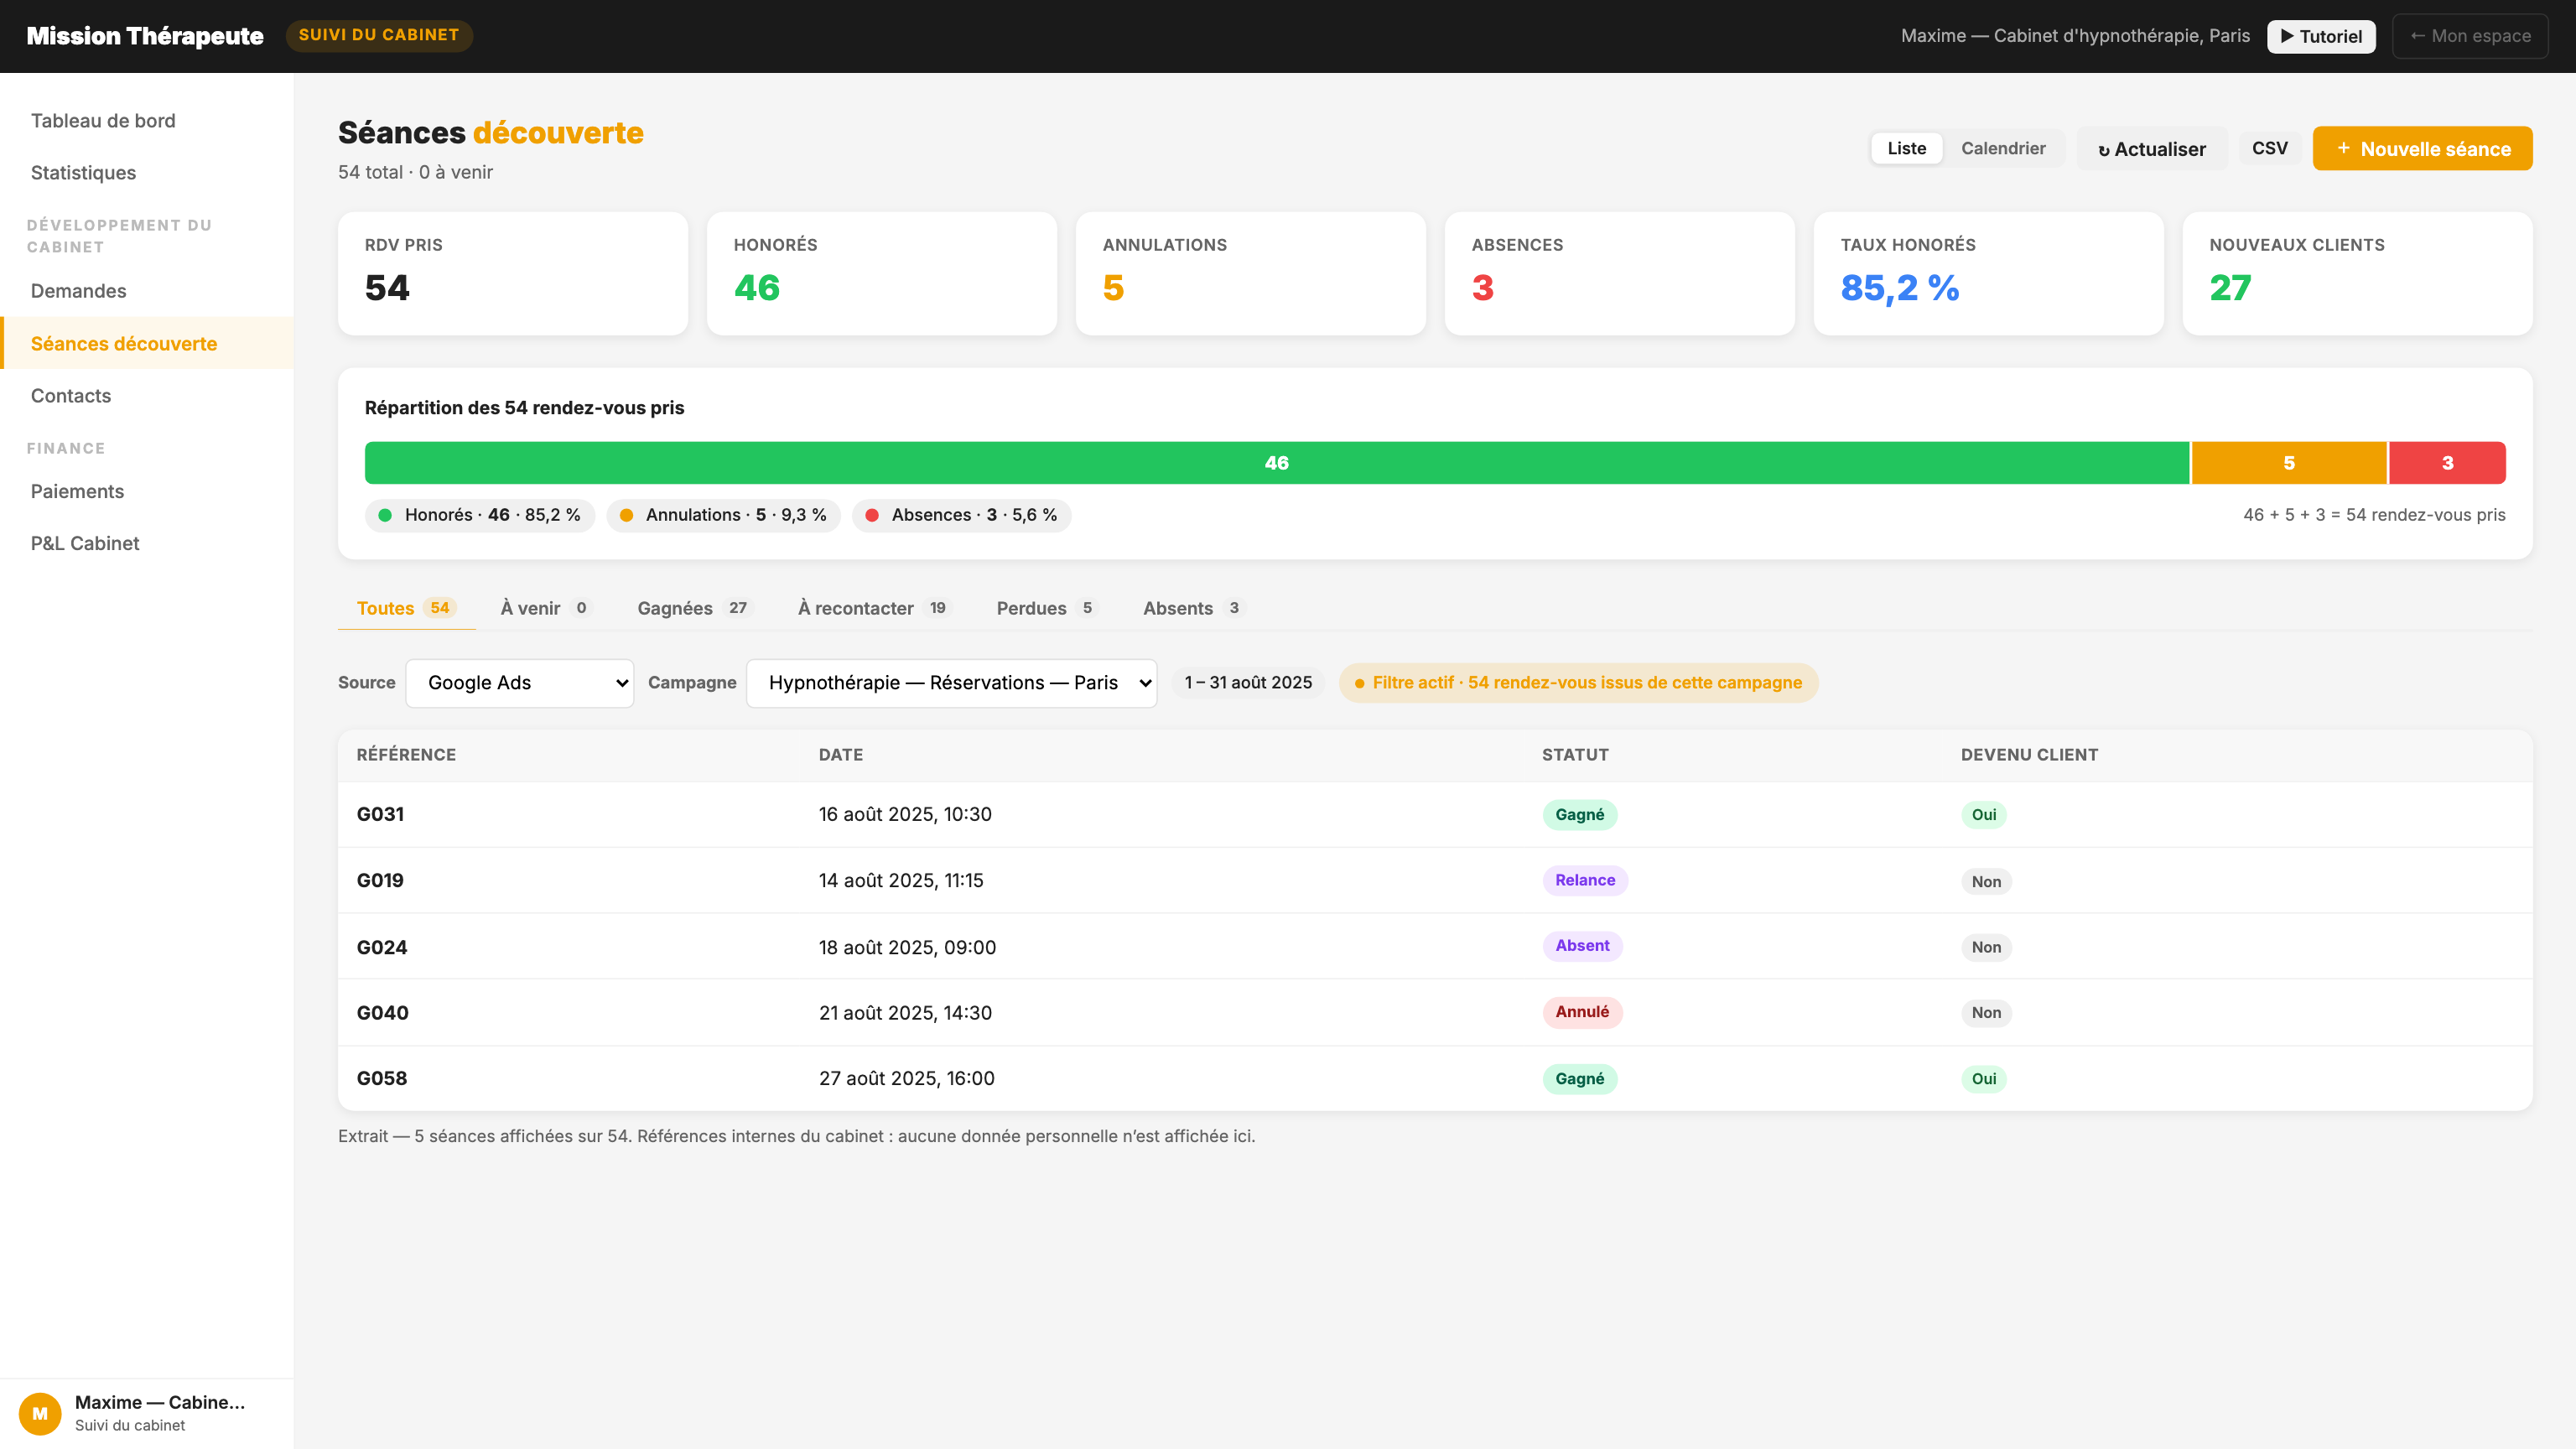The height and width of the screenshot is (1449, 2576).
Task: Switch to Liste view
Action: pyautogui.click(x=1906, y=148)
